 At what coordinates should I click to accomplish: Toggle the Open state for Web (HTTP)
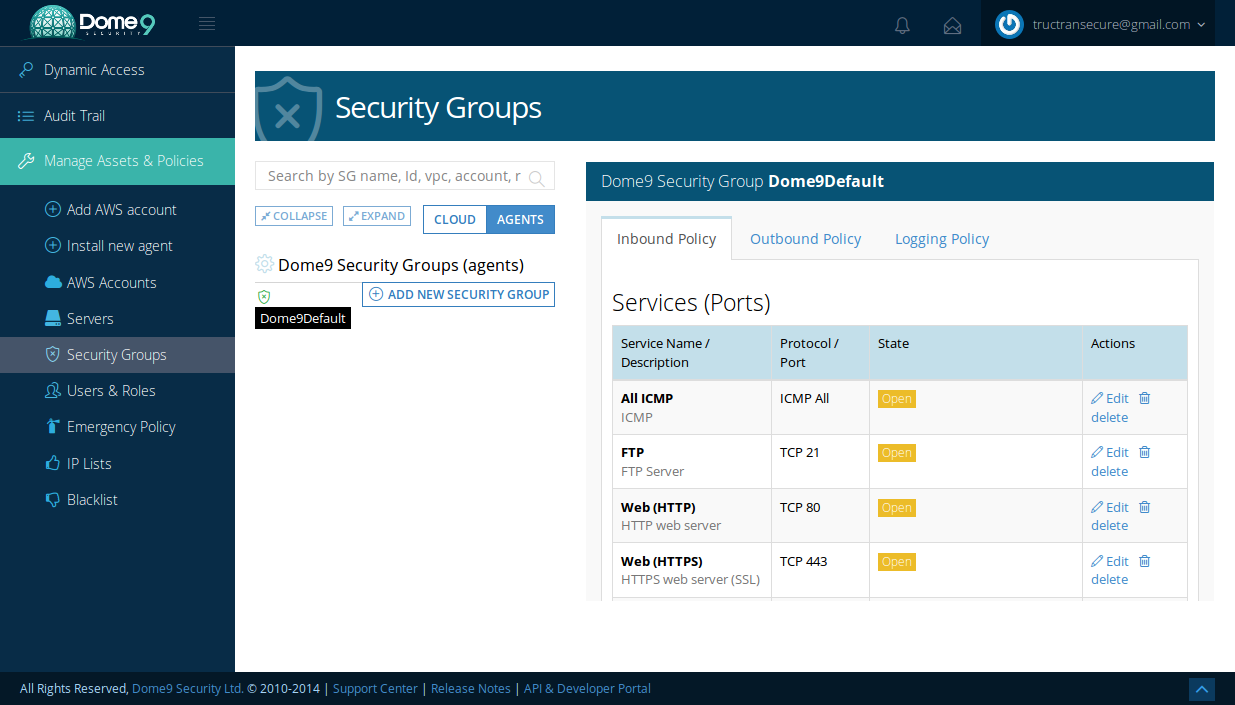(896, 507)
